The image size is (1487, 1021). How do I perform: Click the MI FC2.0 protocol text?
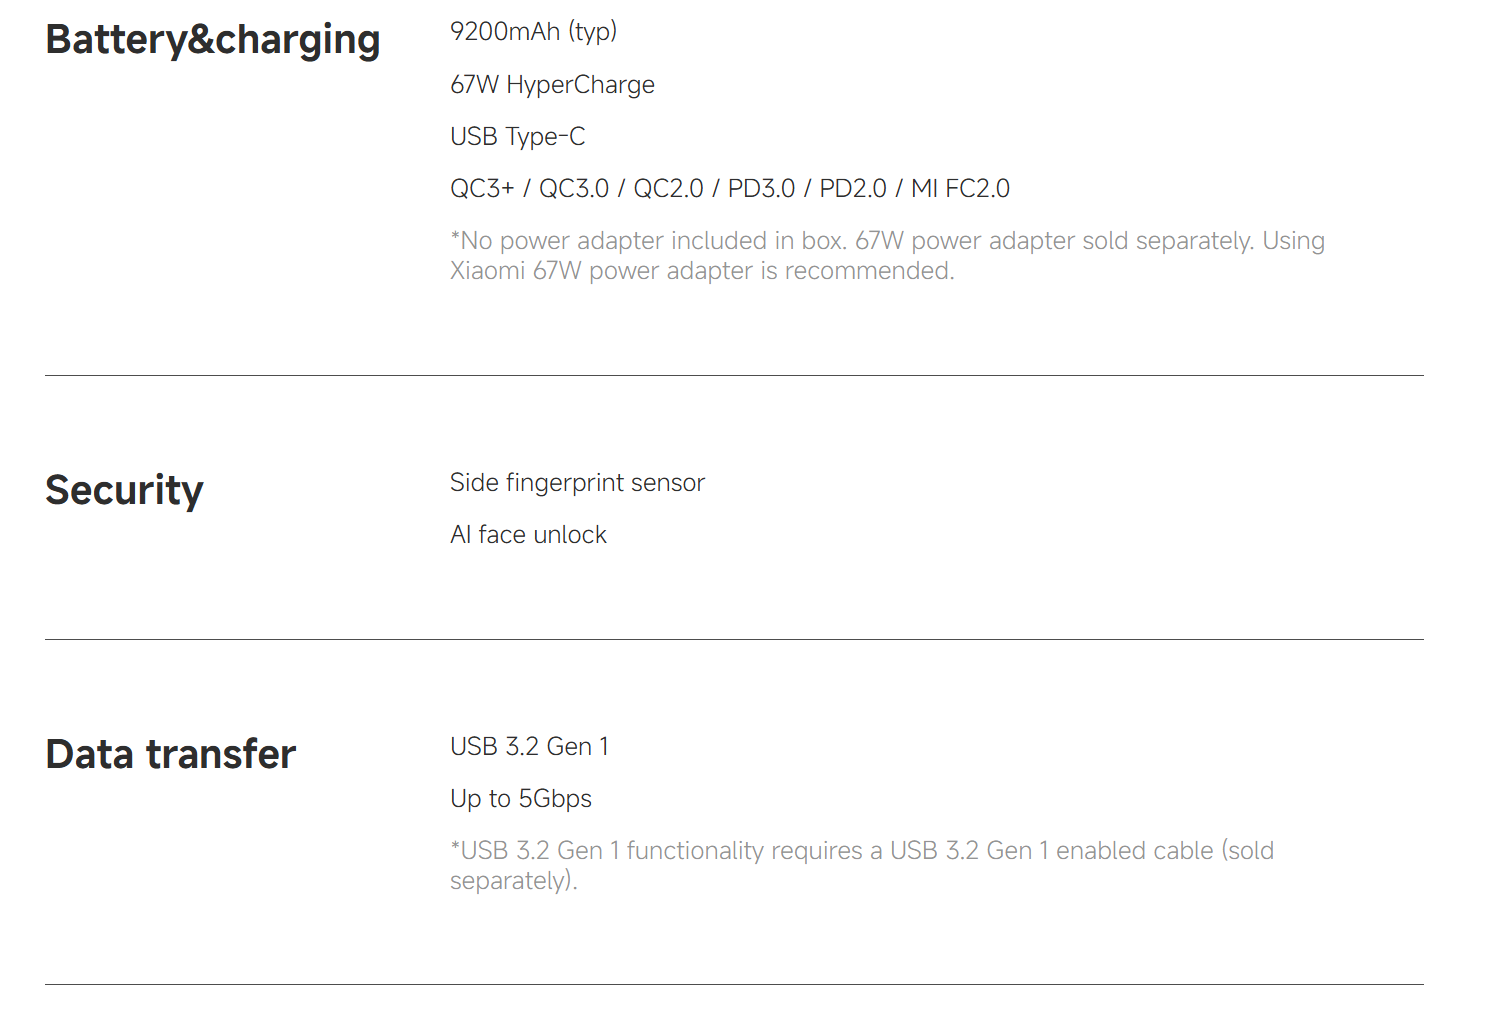tap(960, 189)
